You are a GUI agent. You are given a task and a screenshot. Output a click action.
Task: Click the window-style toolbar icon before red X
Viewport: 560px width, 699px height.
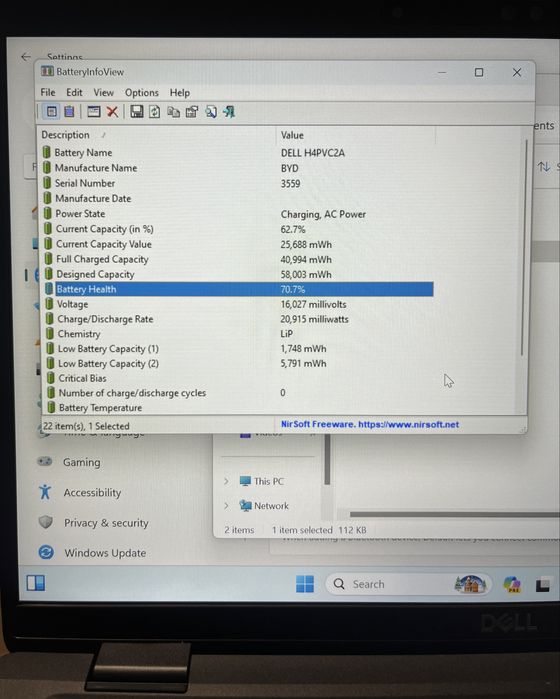pos(94,111)
